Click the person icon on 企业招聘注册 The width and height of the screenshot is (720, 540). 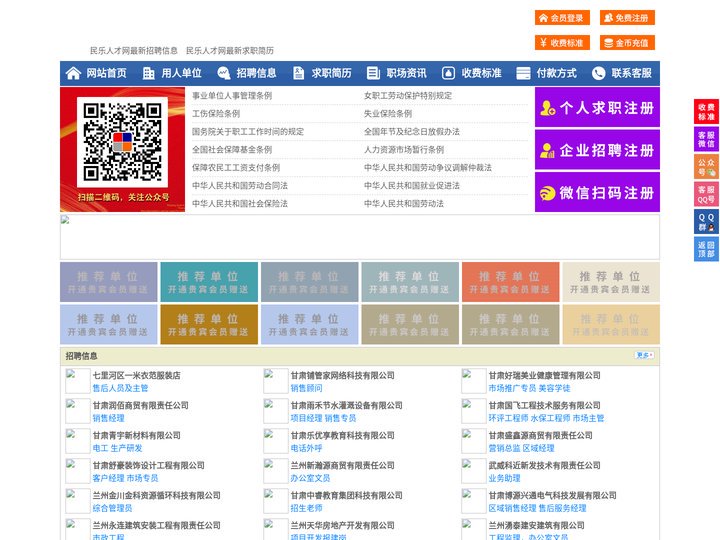[x=547, y=150]
